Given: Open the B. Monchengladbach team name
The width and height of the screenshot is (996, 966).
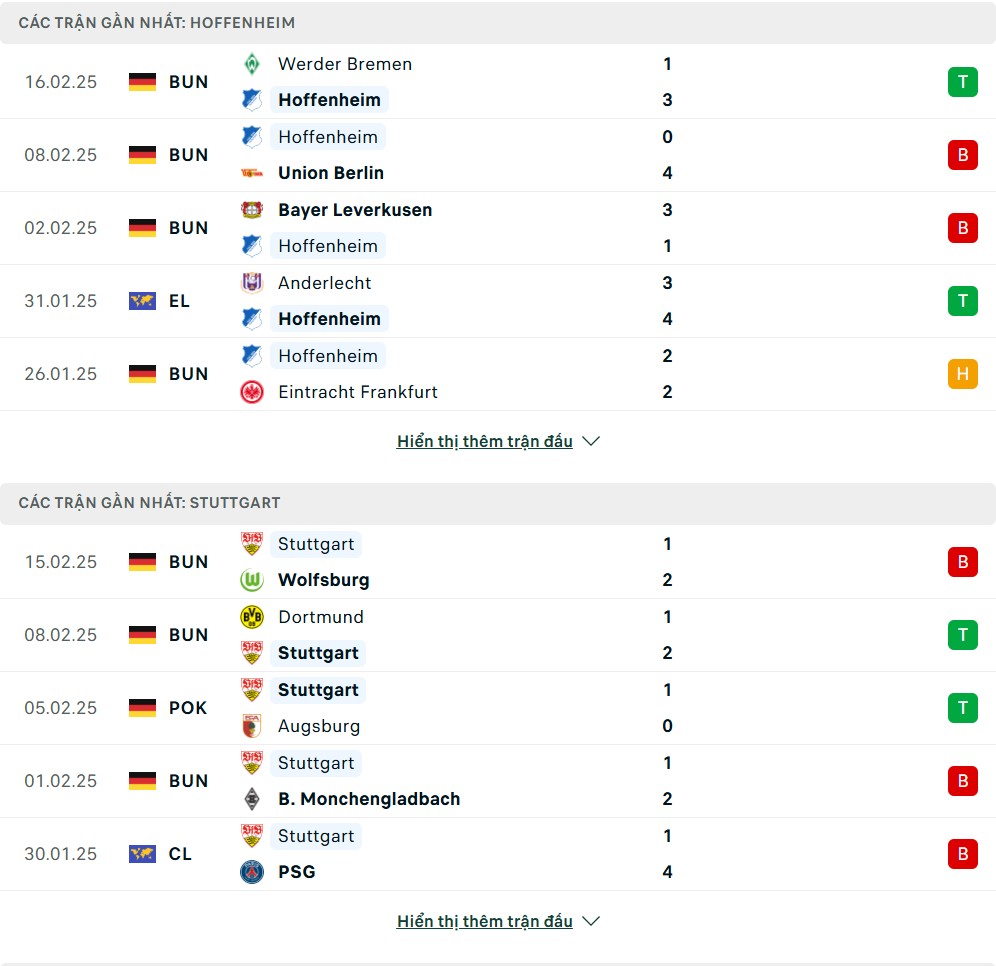Looking at the screenshot, I should (x=369, y=799).
